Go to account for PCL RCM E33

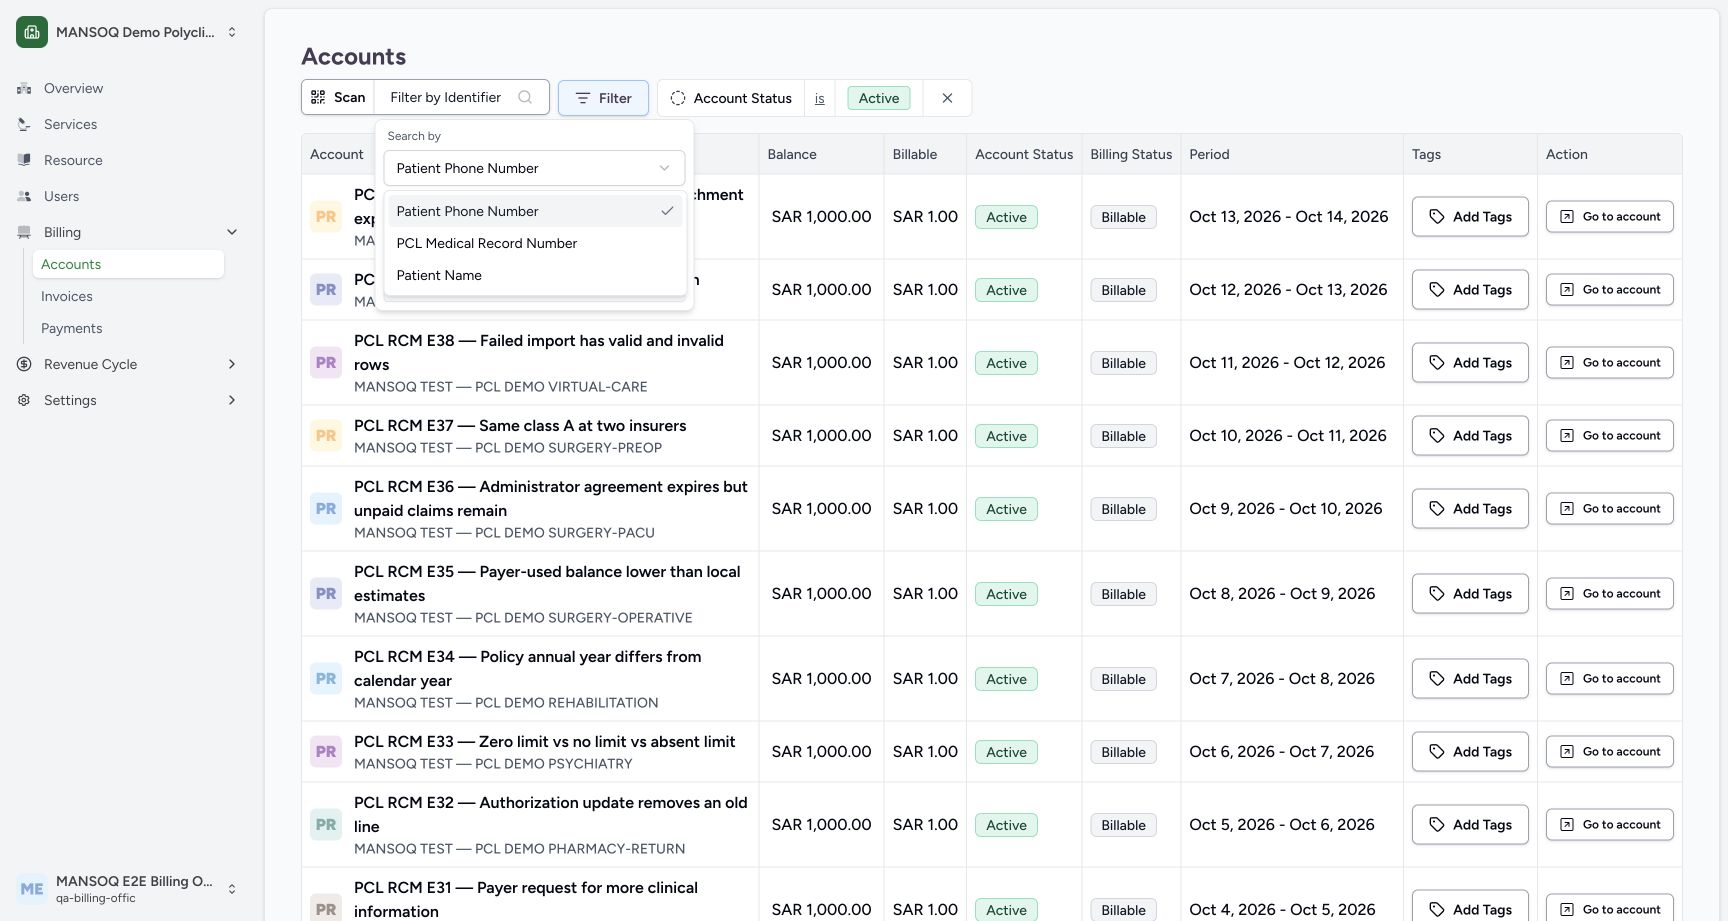(x=1610, y=751)
